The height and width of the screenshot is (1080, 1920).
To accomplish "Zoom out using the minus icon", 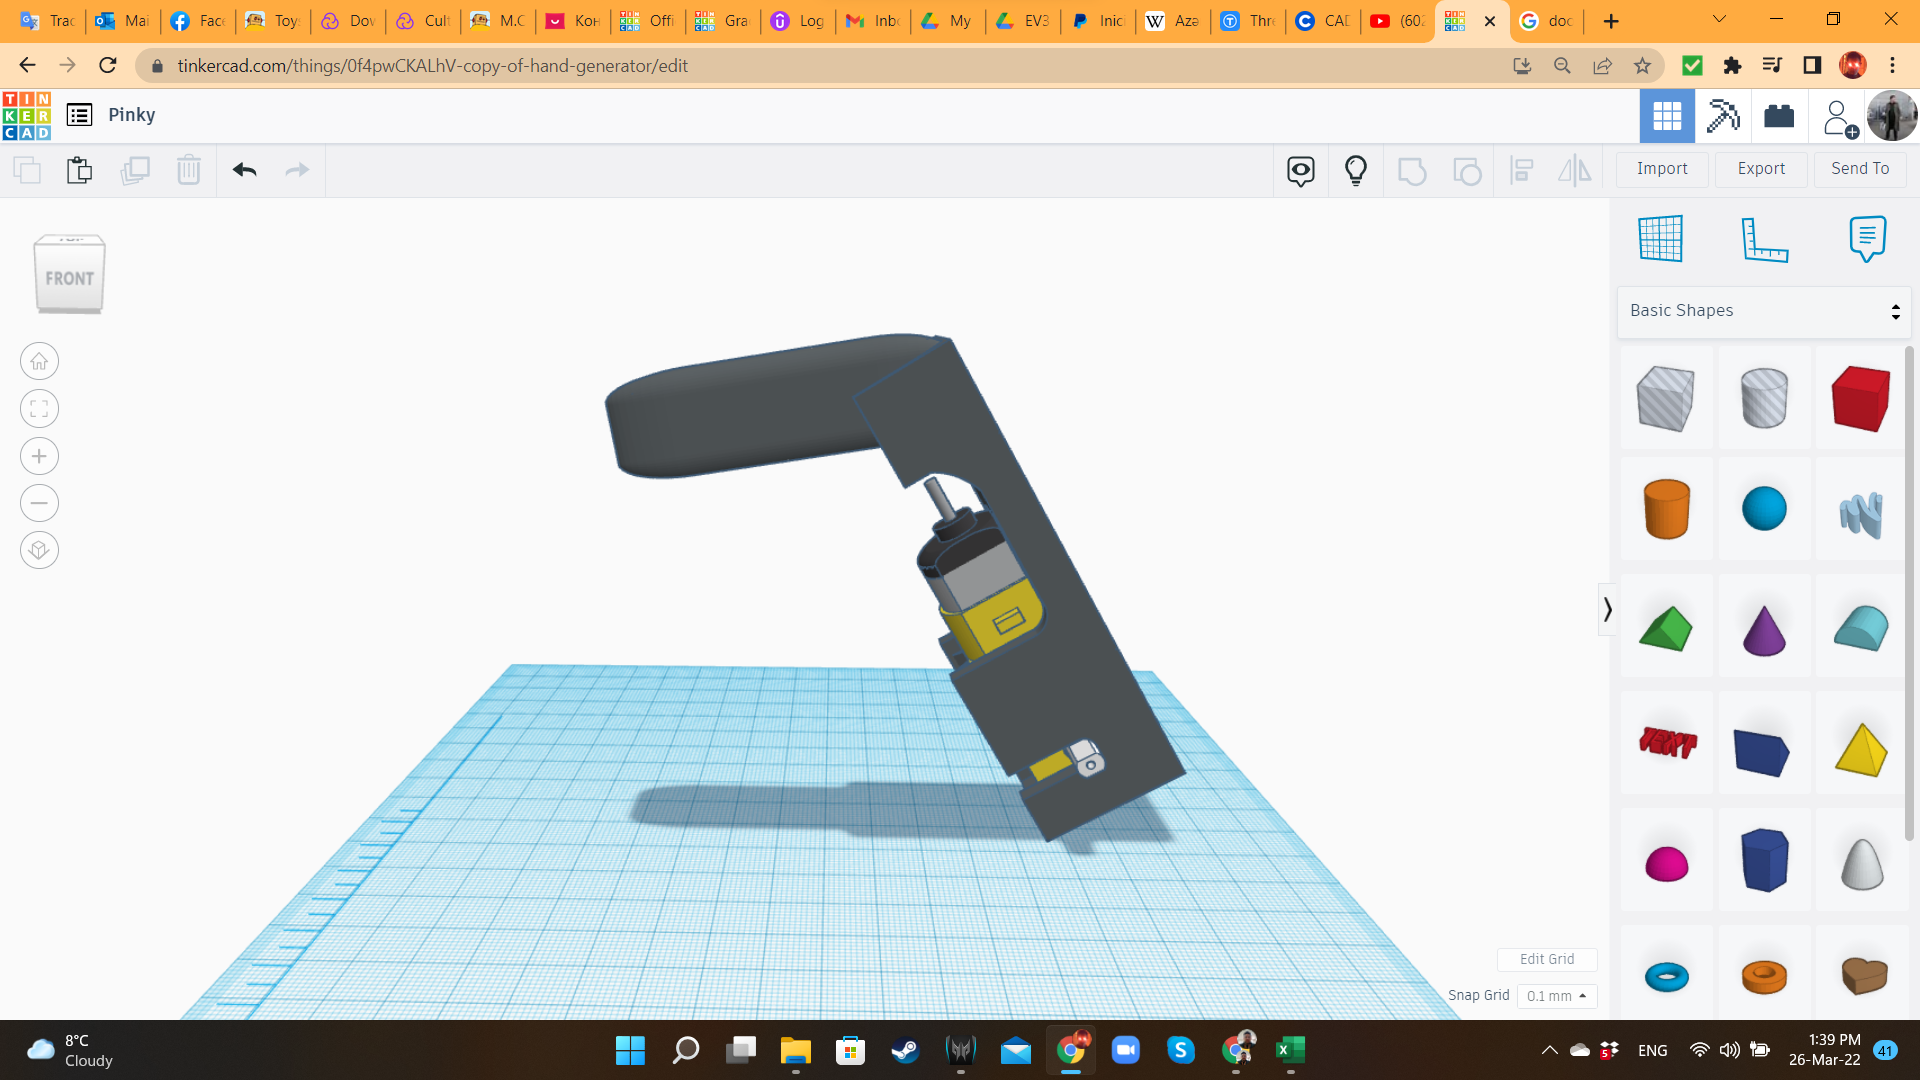I will point(39,503).
